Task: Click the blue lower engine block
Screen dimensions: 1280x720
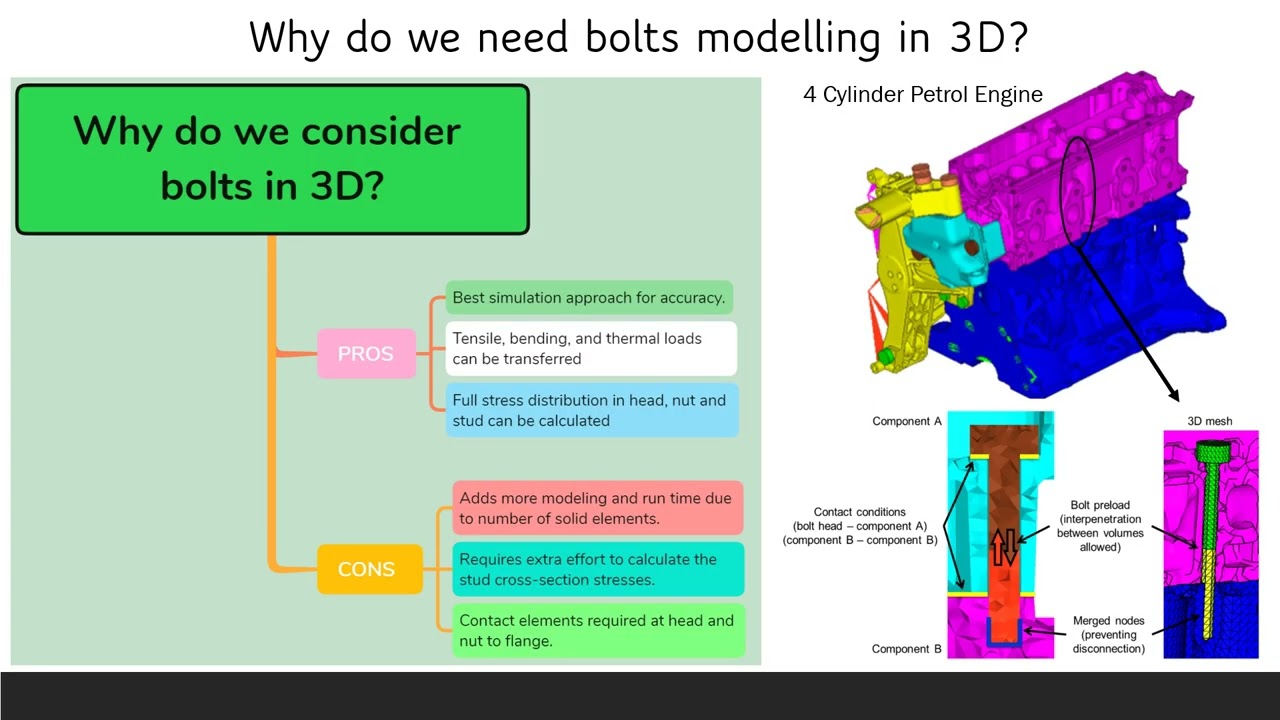Action: (x=1080, y=300)
